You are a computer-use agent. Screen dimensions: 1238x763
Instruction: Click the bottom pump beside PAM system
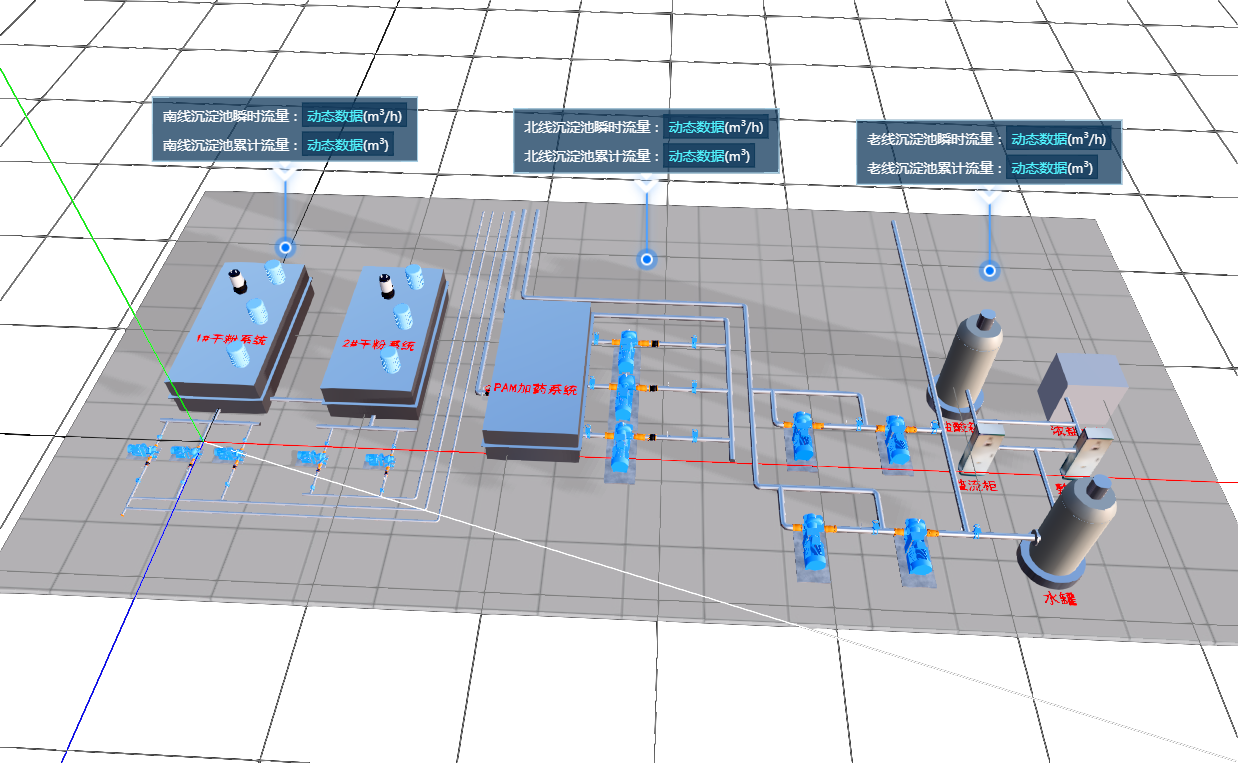pyautogui.click(x=620, y=445)
